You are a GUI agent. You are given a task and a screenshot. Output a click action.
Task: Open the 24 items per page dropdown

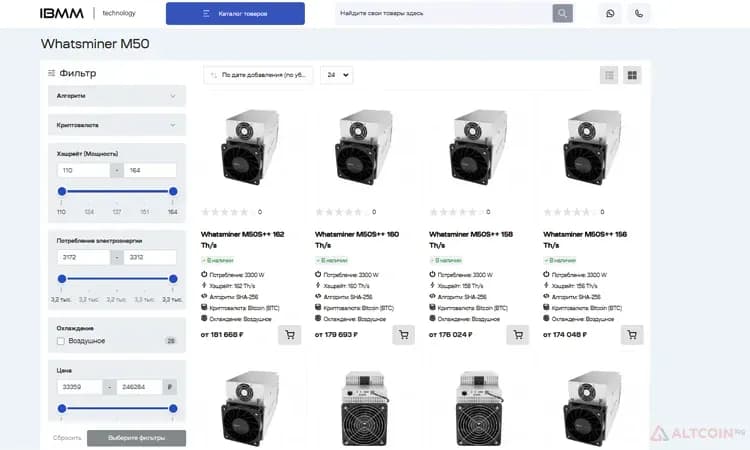click(x=337, y=75)
